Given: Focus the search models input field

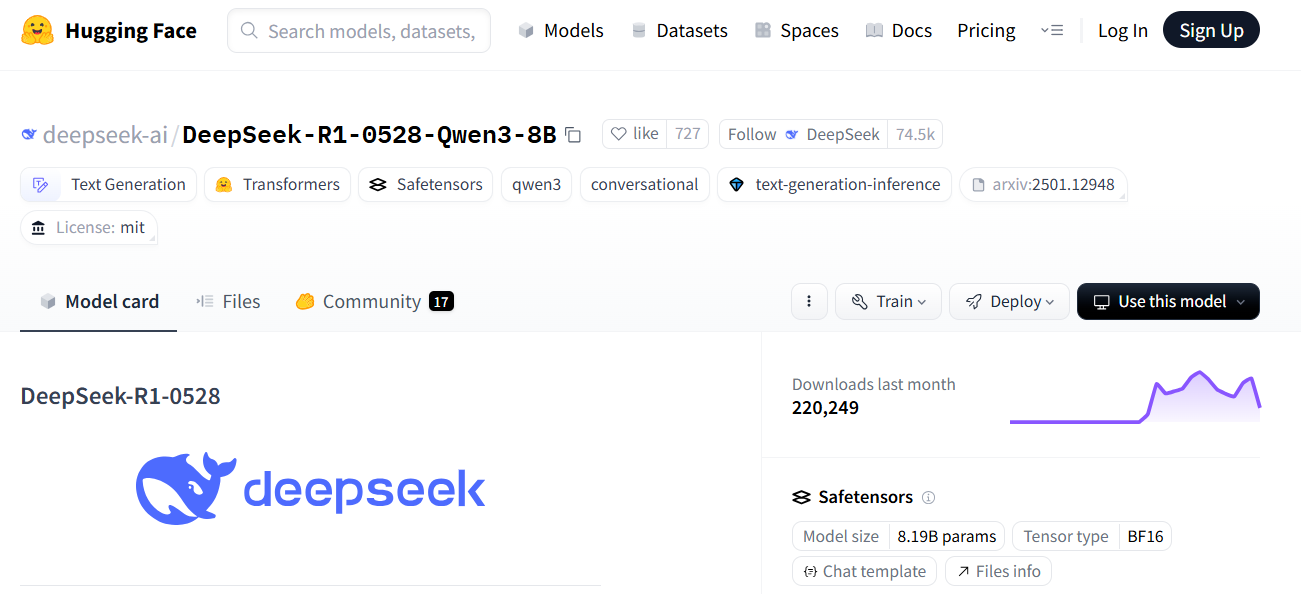Looking at the screenshot, I should tap(359, 31).
